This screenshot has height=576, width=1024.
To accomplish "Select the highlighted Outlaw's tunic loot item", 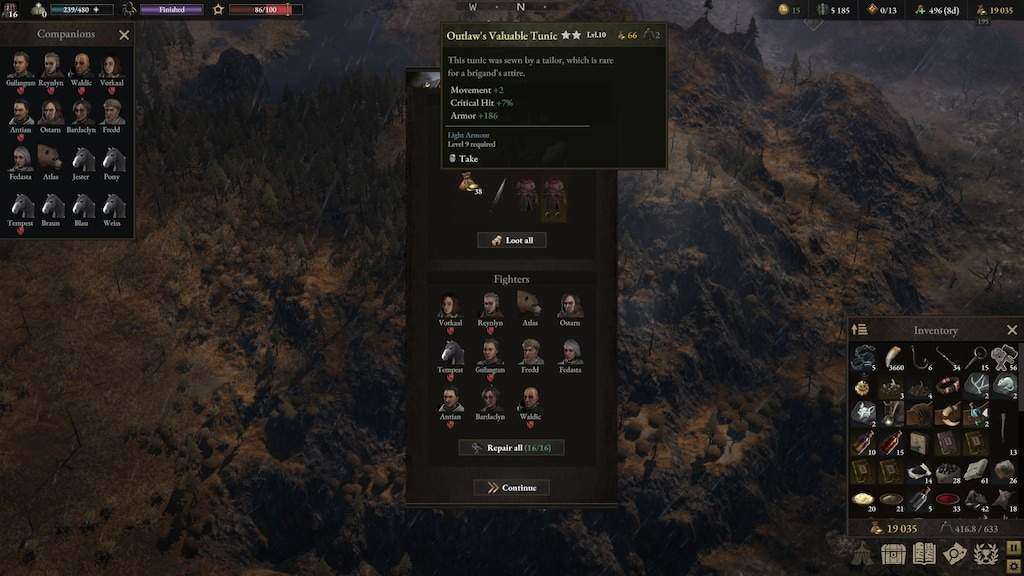I will (x=554, y=198).
